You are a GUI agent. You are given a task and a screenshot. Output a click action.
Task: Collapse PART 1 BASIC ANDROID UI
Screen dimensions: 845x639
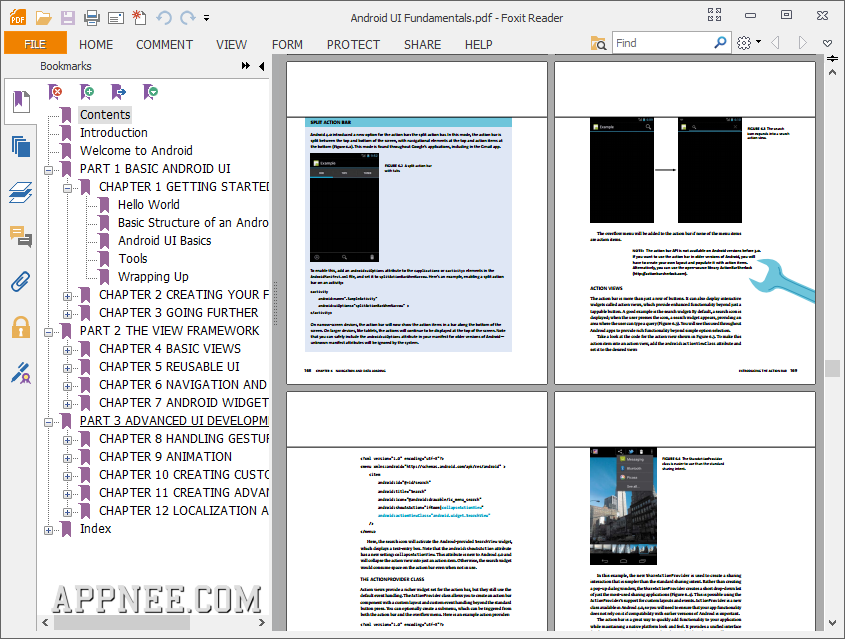[49, 170]
